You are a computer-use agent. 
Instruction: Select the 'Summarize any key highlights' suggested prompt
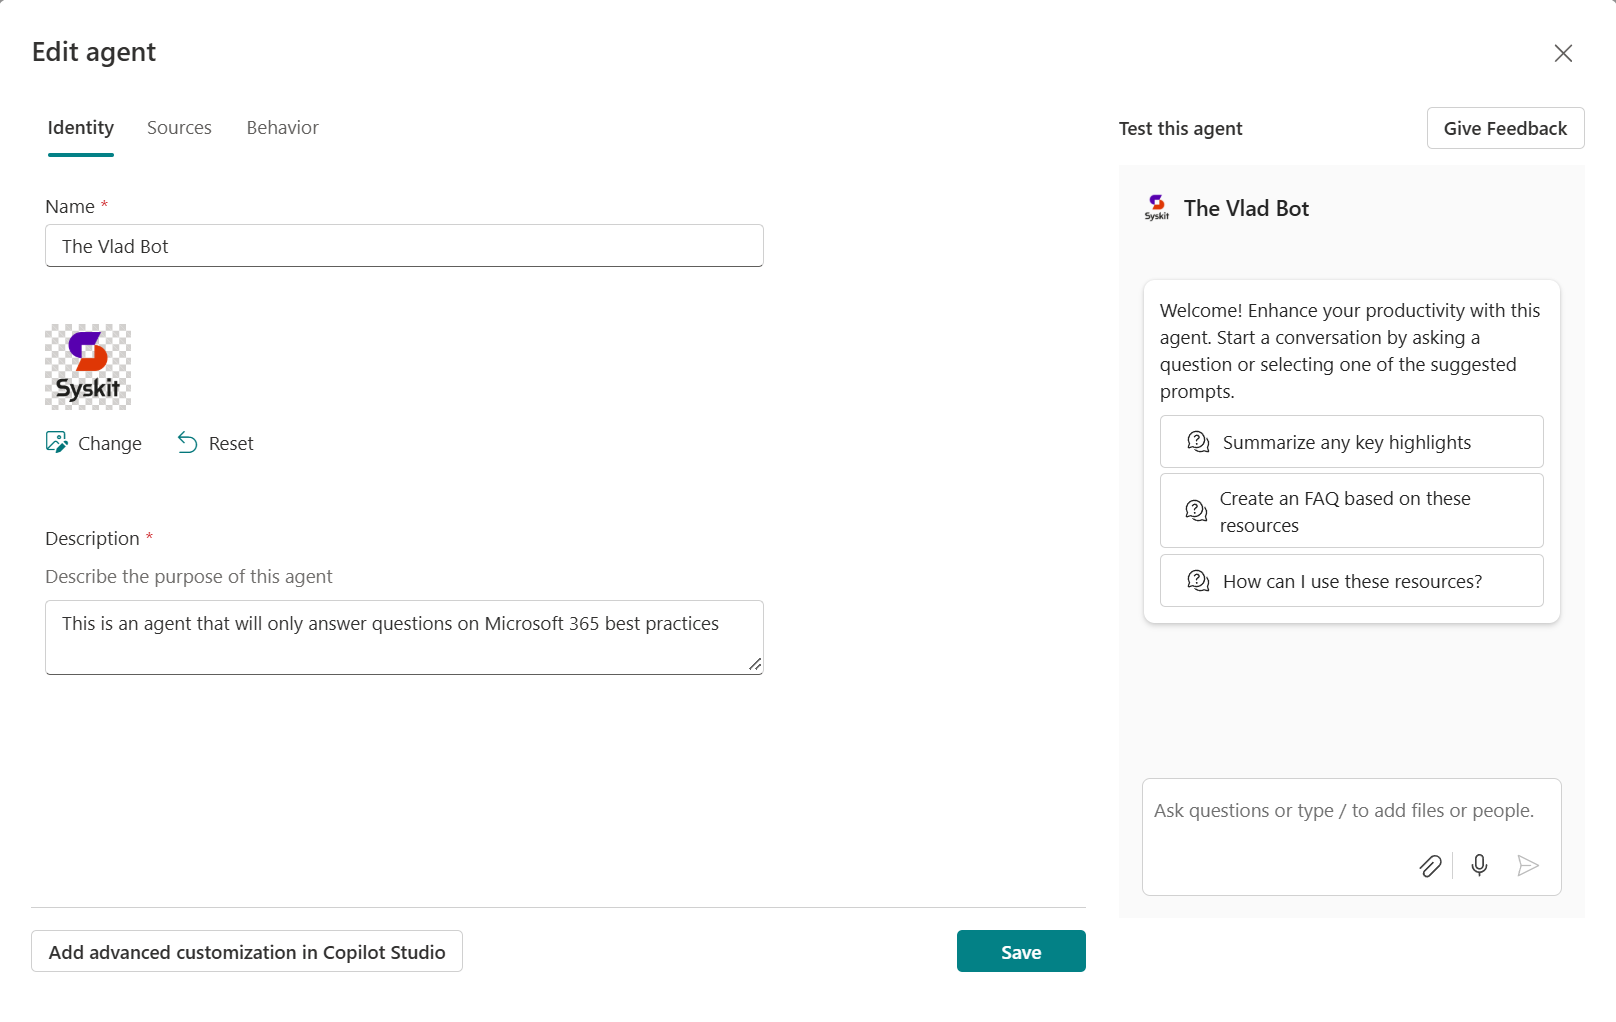point(1350,441)
